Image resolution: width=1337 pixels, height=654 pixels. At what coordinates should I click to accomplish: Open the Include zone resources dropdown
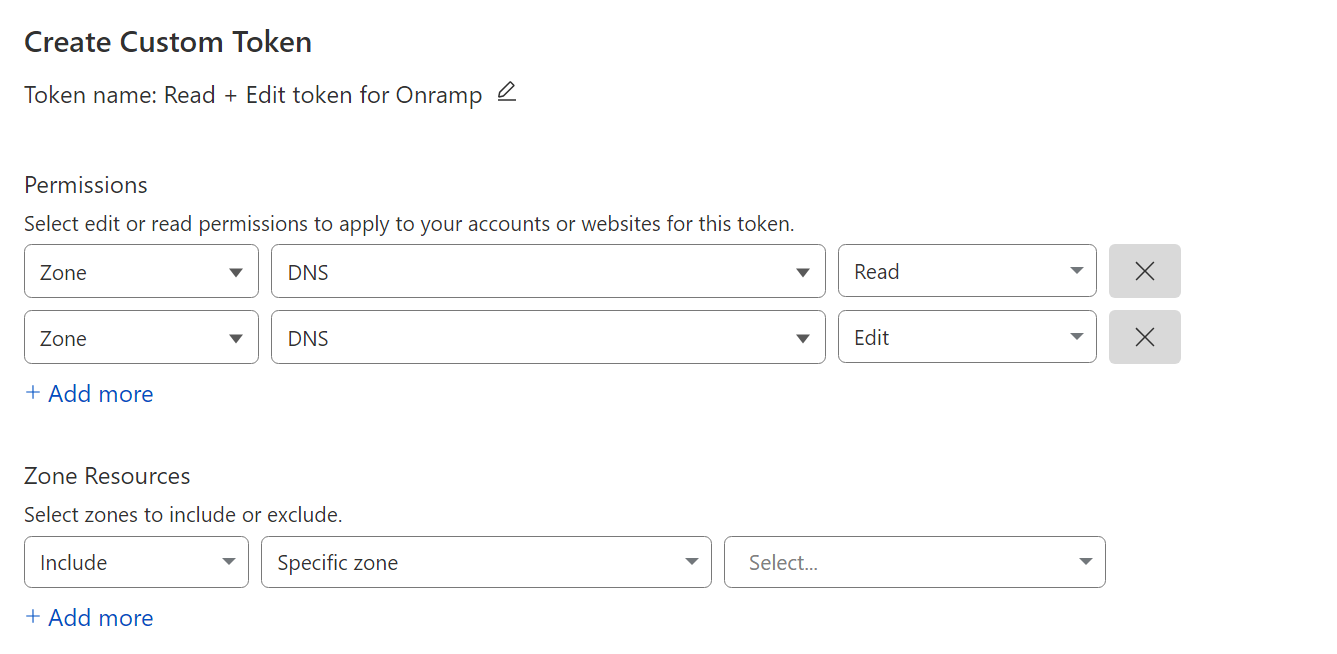click(136, 562)
